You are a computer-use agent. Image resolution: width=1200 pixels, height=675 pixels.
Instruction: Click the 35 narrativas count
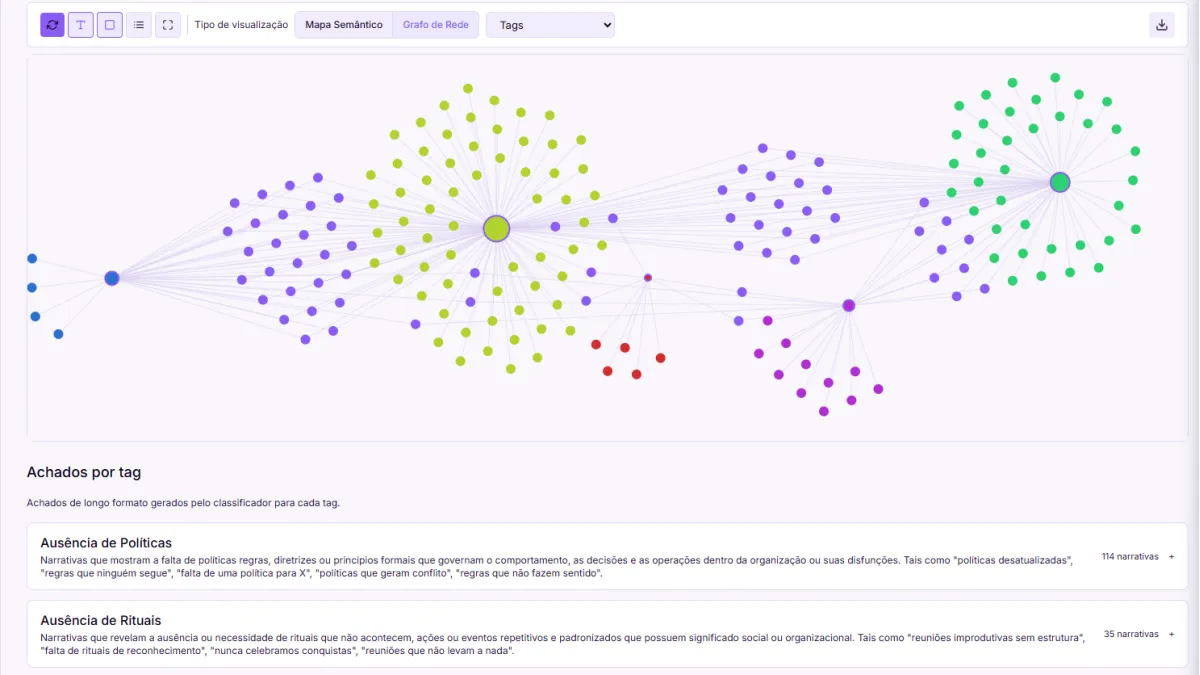[x=1131, y=634]
